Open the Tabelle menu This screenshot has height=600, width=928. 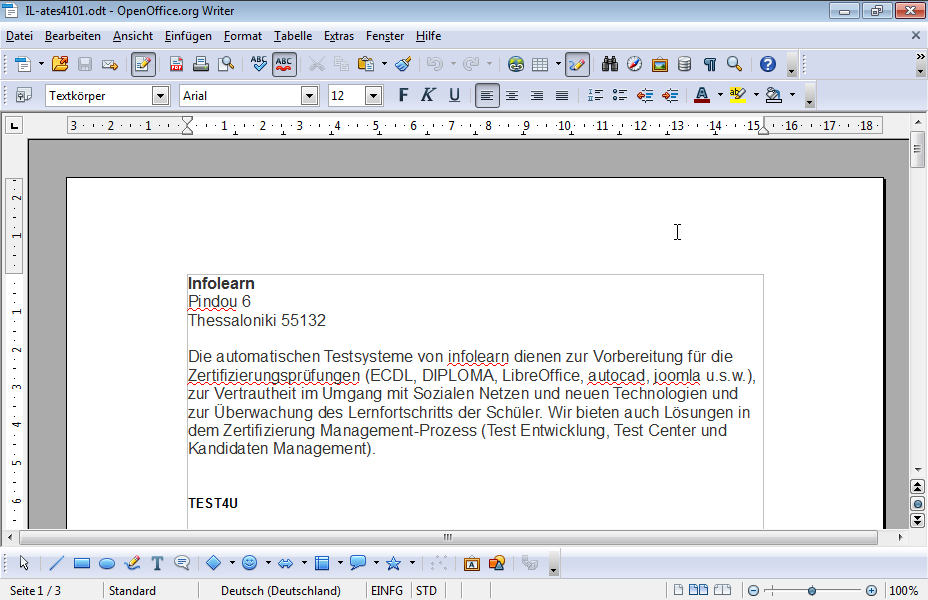[293, 36]
